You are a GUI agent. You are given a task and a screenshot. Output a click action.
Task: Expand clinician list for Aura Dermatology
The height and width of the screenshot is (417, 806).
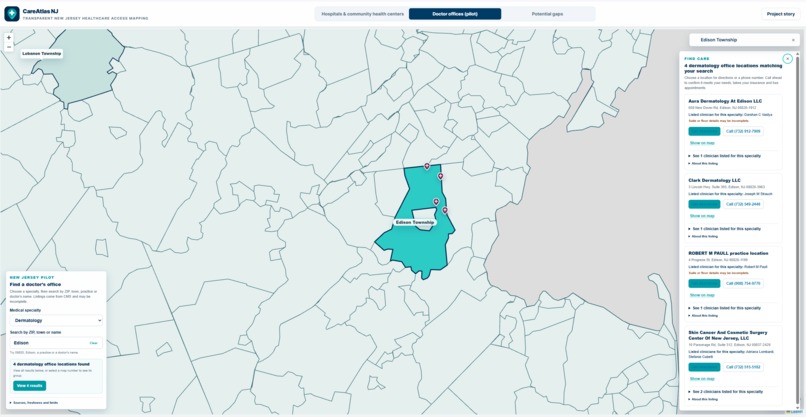(725, 155)
